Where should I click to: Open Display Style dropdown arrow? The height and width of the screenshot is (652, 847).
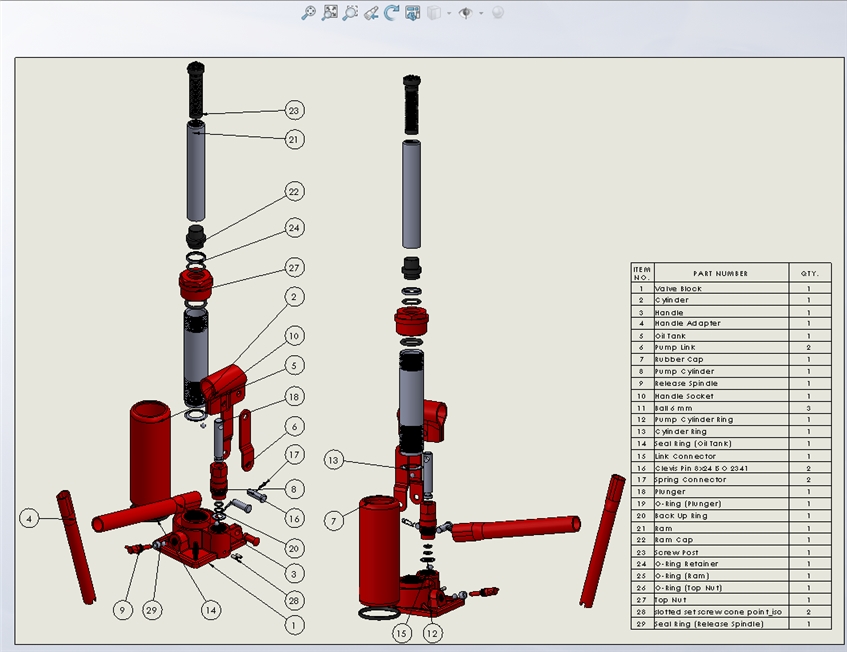(x=449, y=14)
